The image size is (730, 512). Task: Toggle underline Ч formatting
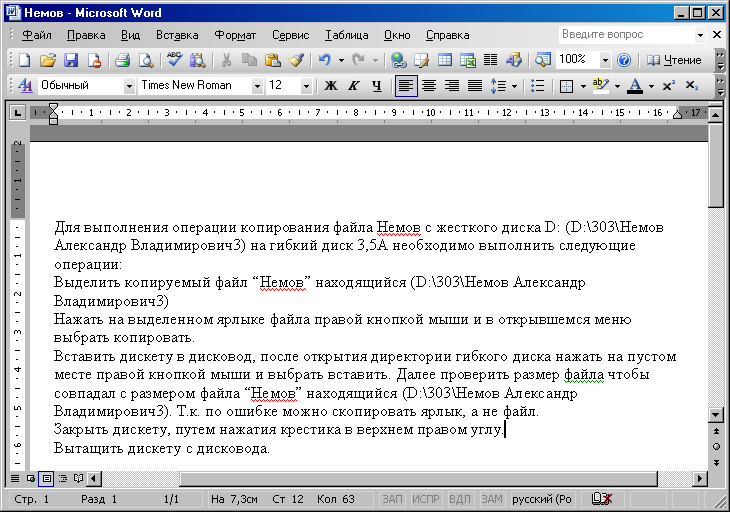click(377, 86)
